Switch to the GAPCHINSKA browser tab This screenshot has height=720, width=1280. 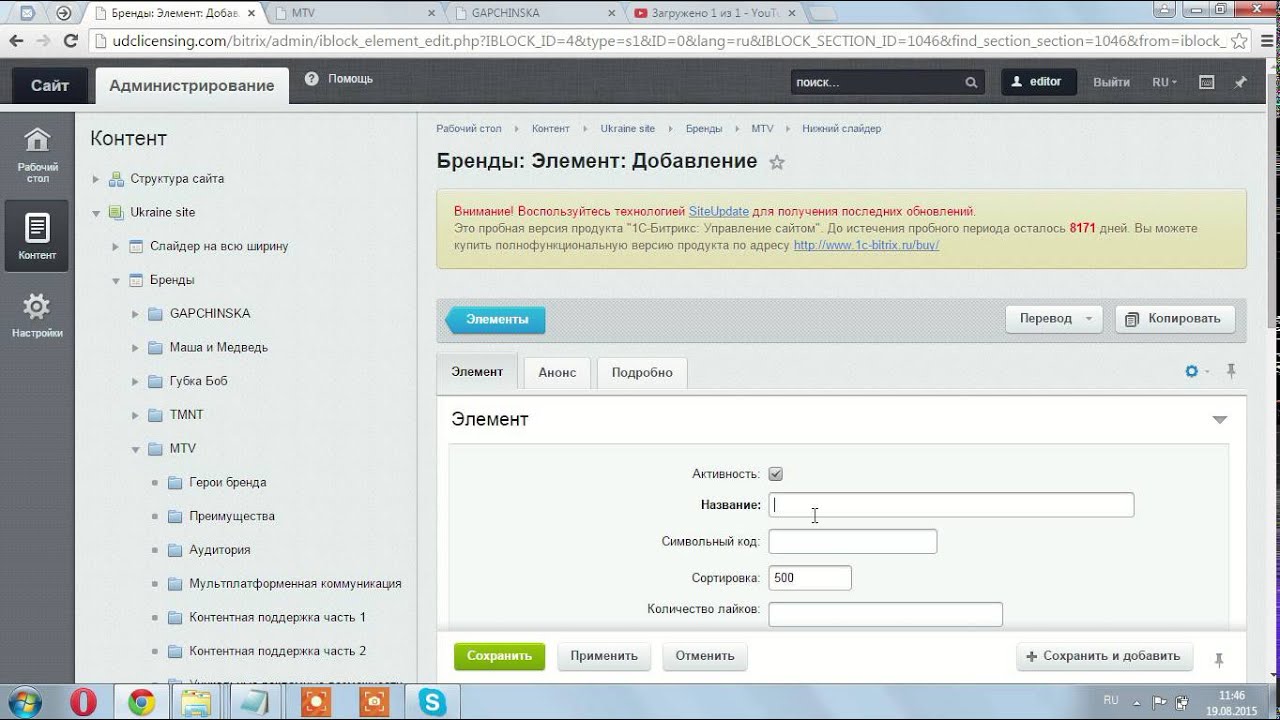point(534,13)
